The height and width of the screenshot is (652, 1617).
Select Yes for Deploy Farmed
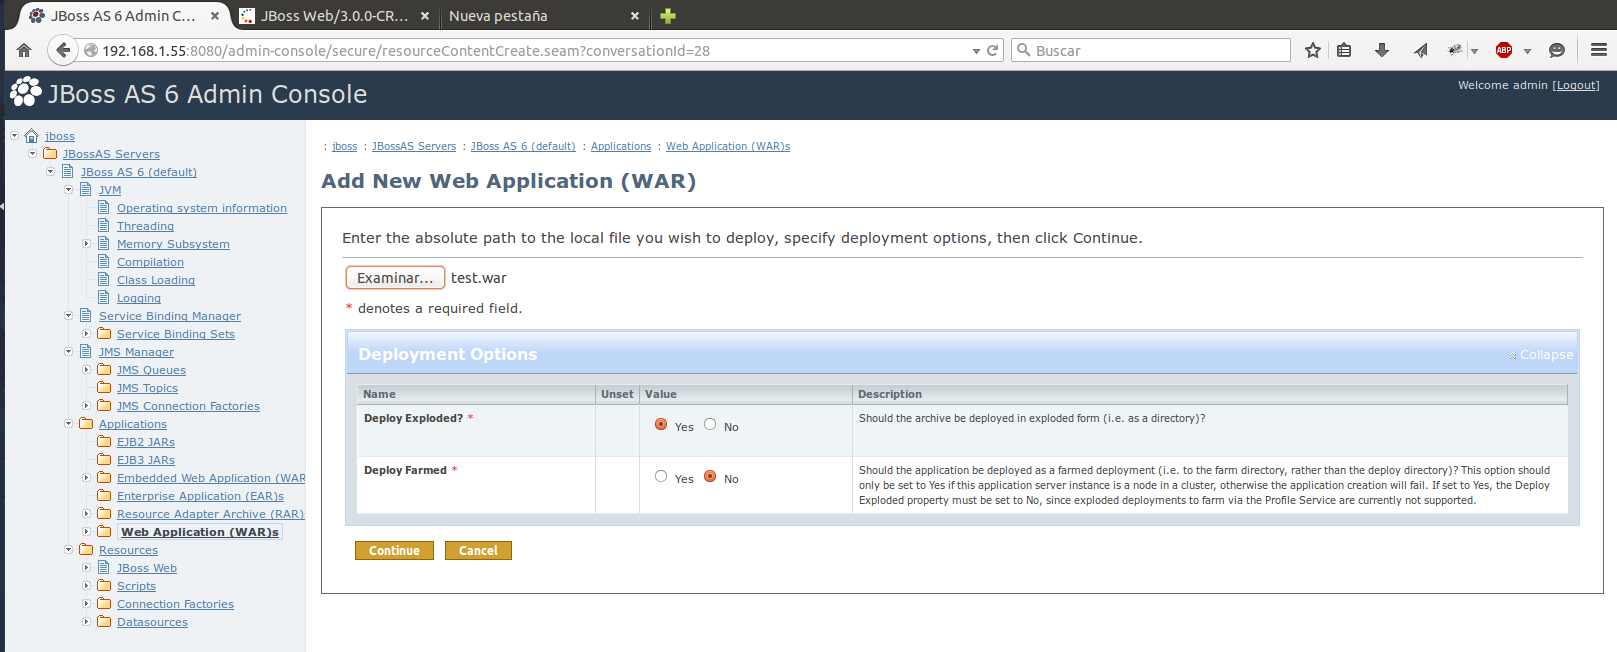point(661,477)
